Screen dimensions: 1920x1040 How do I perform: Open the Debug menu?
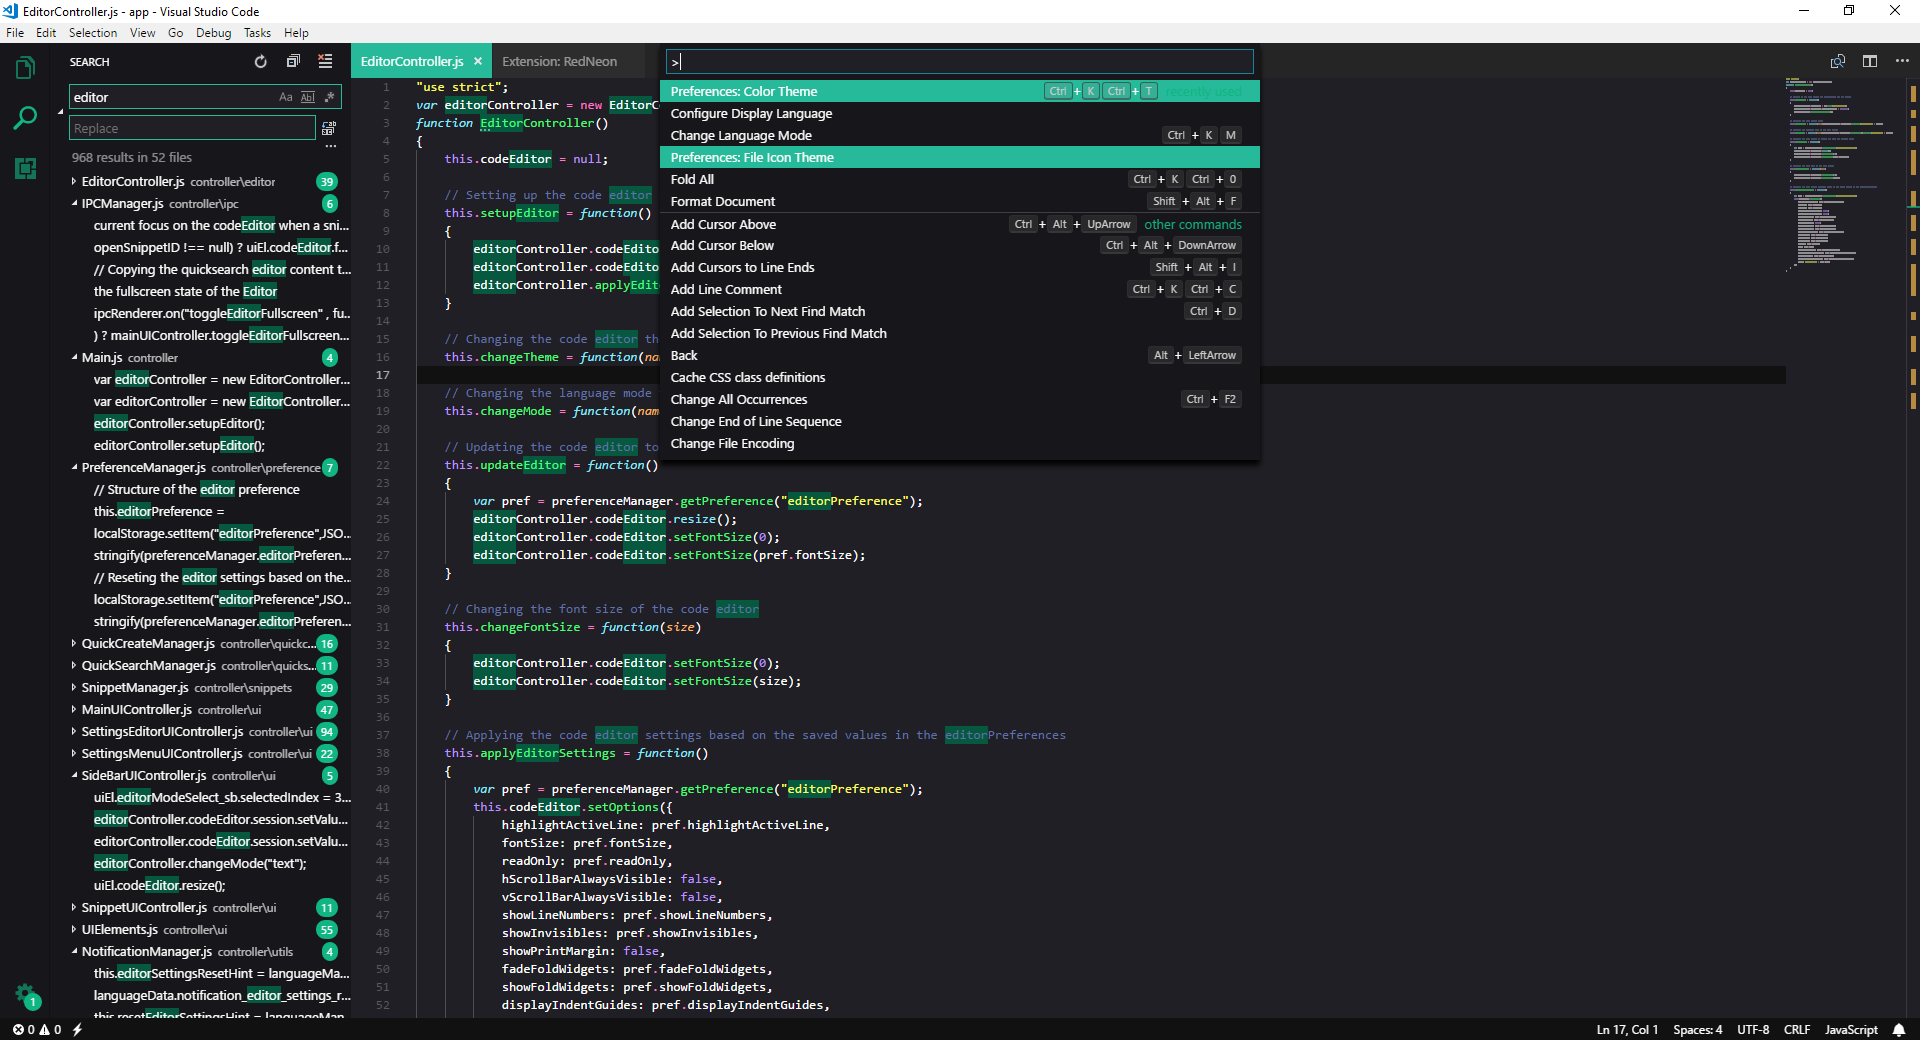point(213,33)
